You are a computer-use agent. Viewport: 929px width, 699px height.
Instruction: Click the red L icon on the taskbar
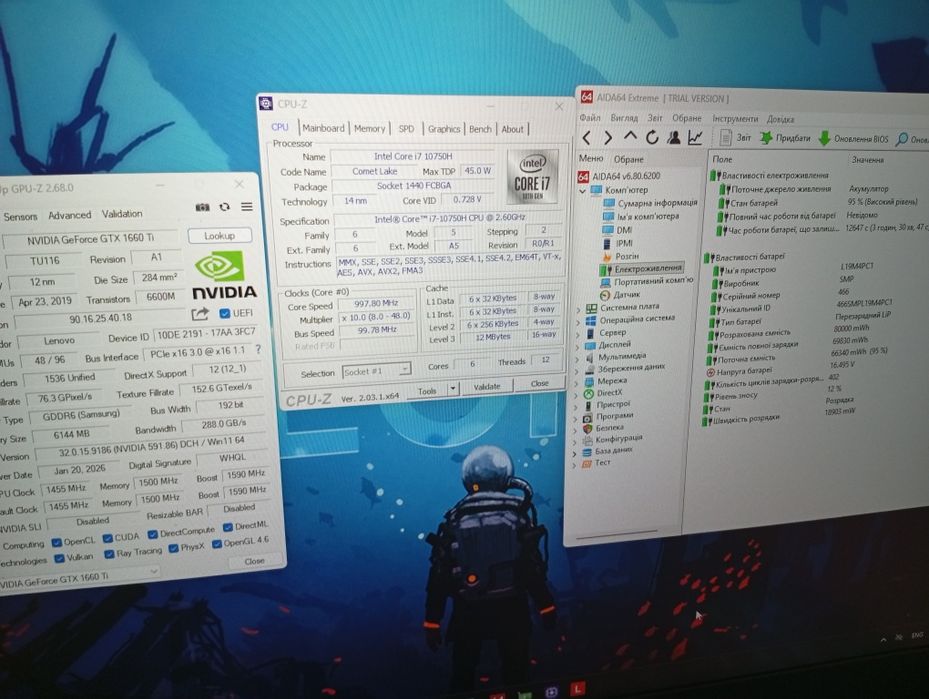(578, 689)
